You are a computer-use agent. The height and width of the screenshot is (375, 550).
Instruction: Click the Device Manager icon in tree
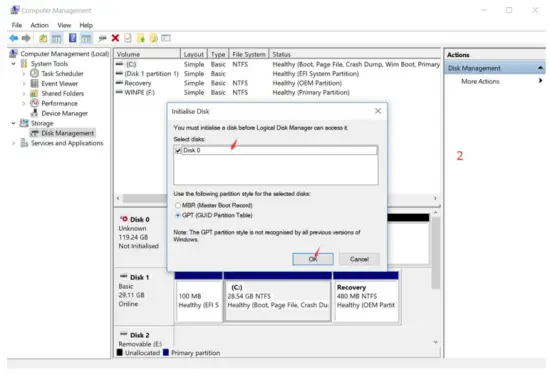click(x=34, y=113)
